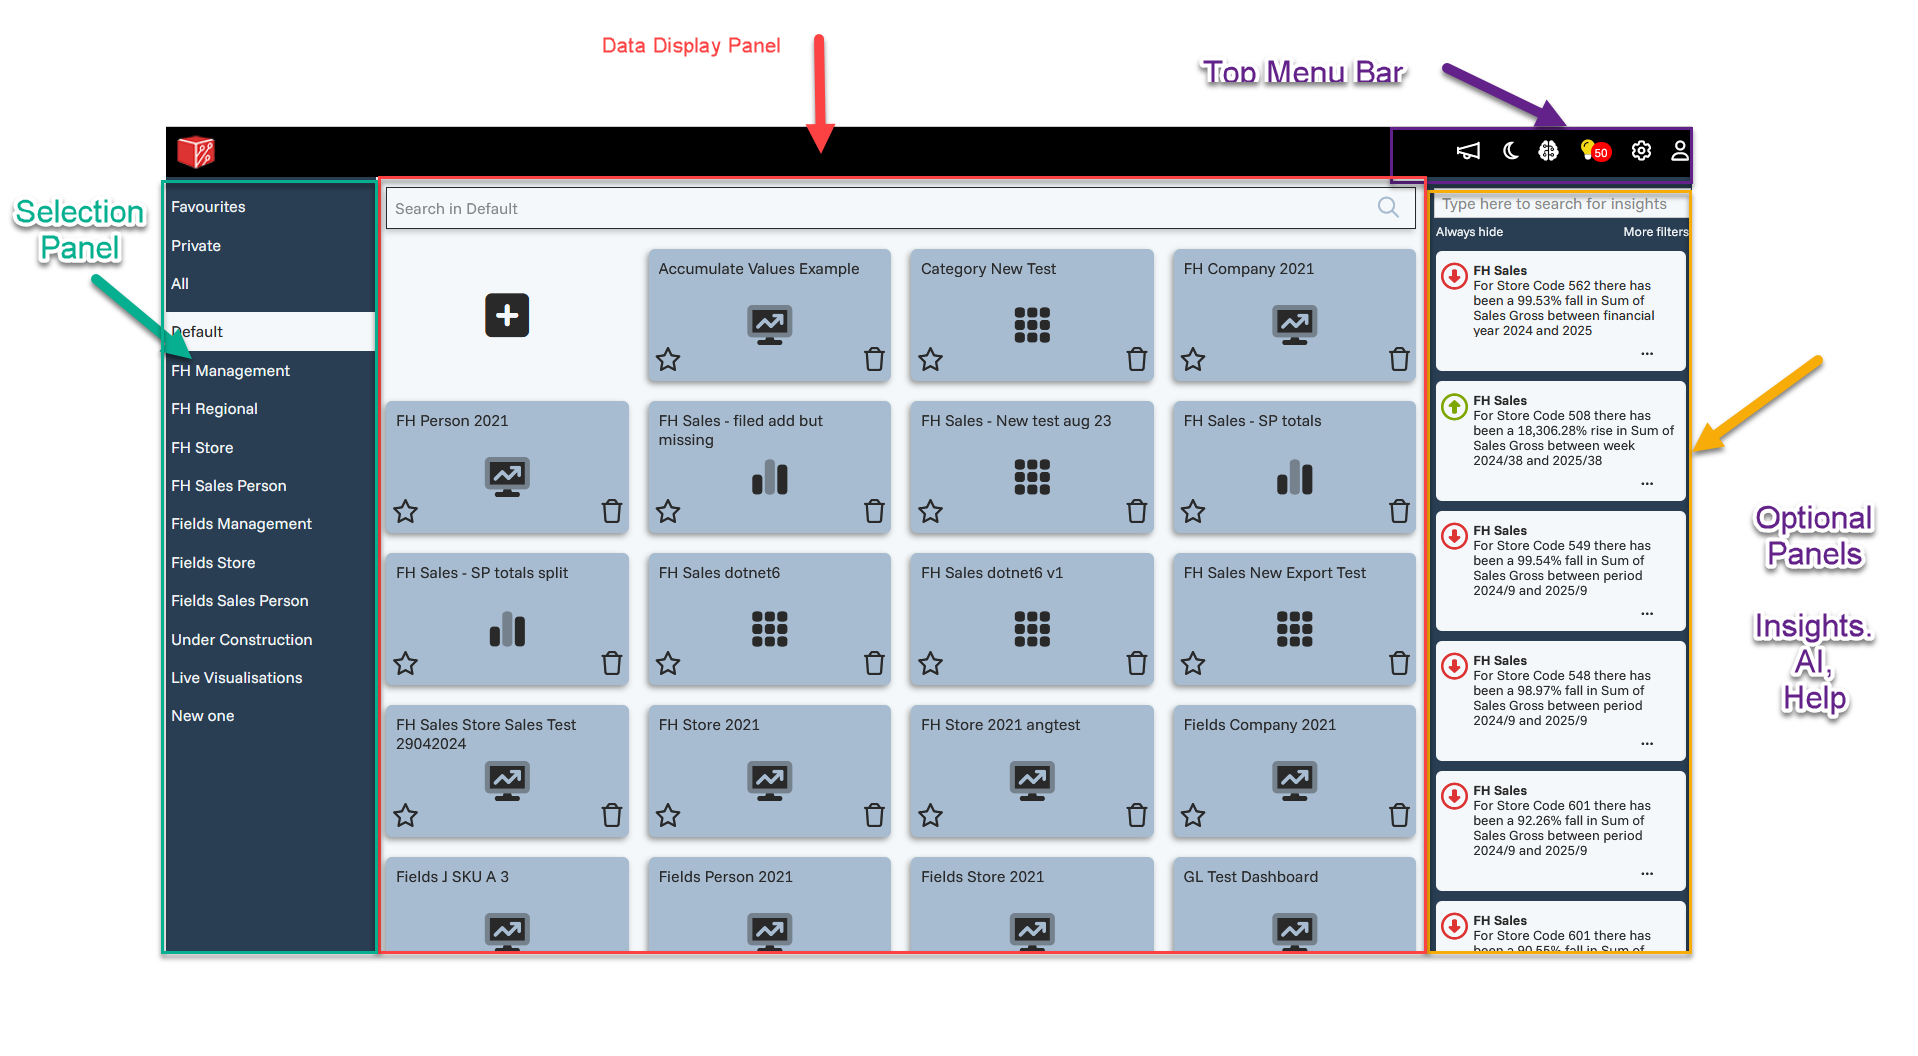Open the AI brain icon panel
The width and height of the screenshot is (1918, 1056).
[1548, 151]
